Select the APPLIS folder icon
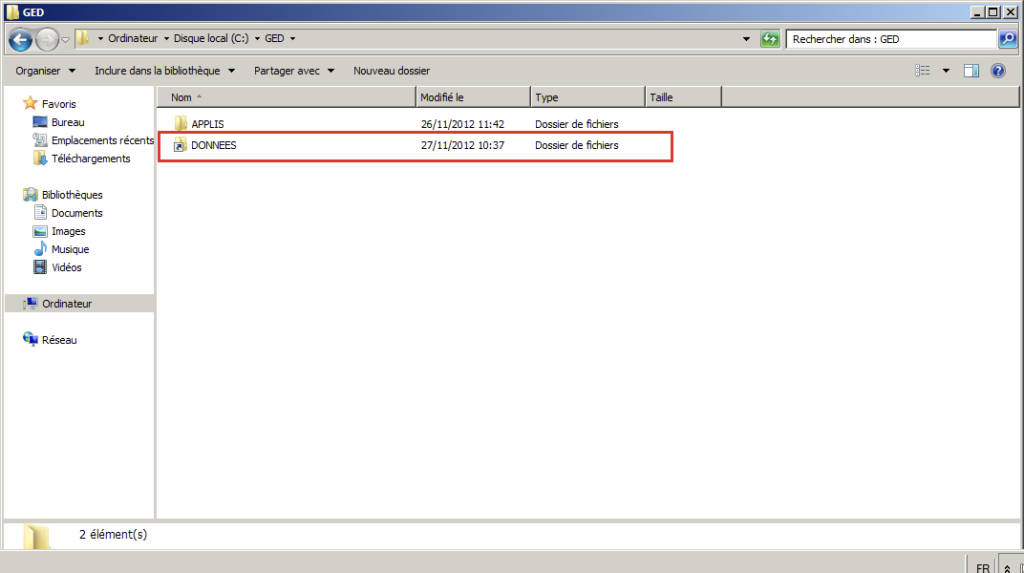Image resolution: width=1024 pixels, height=573 pixels. 180,124
